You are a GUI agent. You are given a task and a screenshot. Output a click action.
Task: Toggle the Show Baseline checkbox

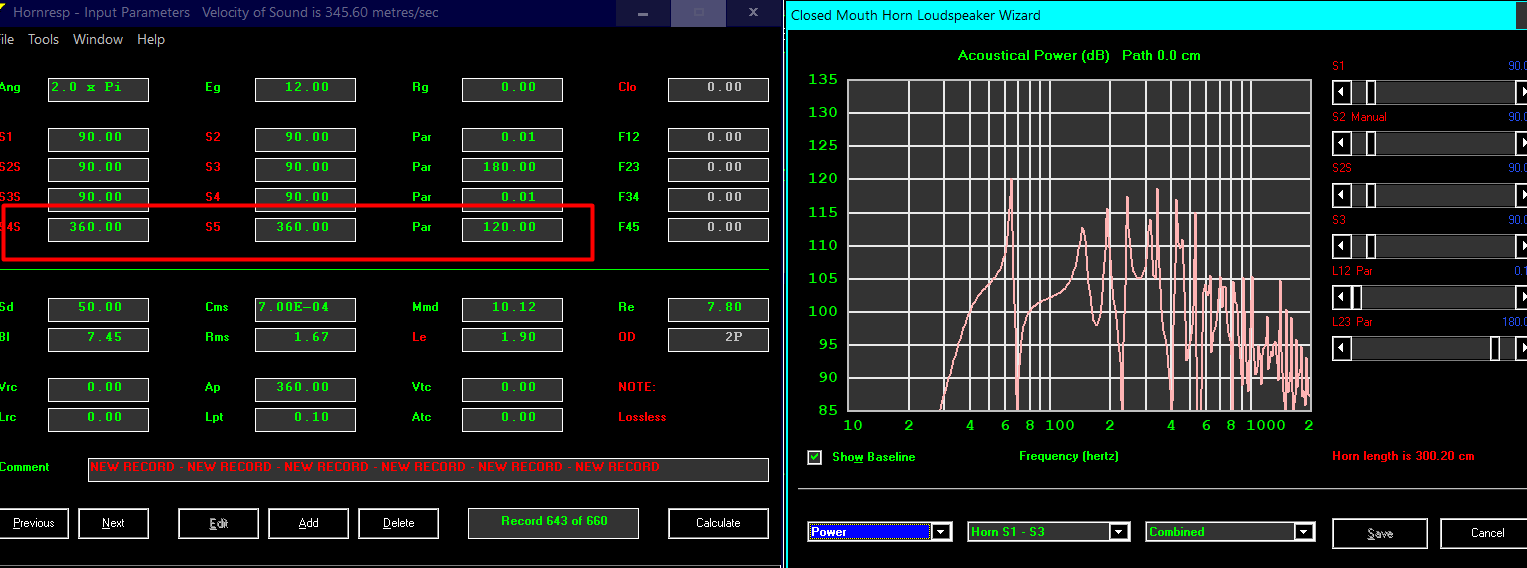tap(815, 457)
